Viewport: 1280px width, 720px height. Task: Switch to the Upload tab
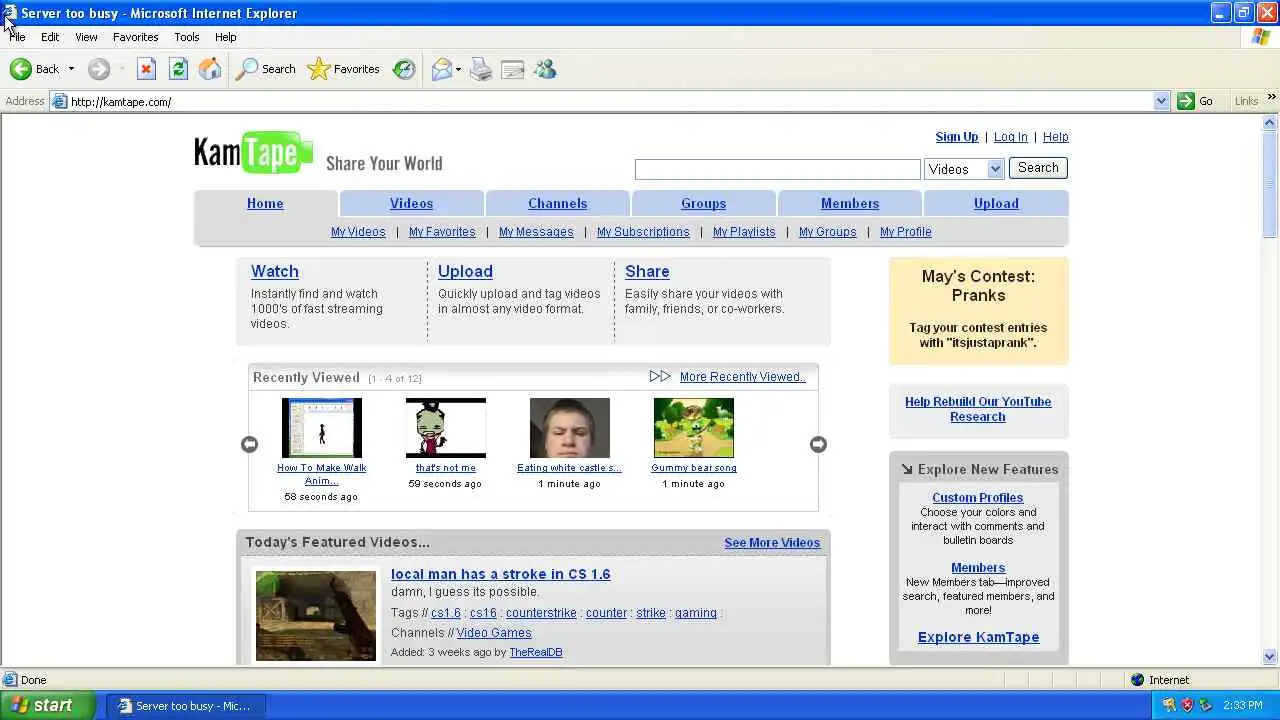pos(996,203)
